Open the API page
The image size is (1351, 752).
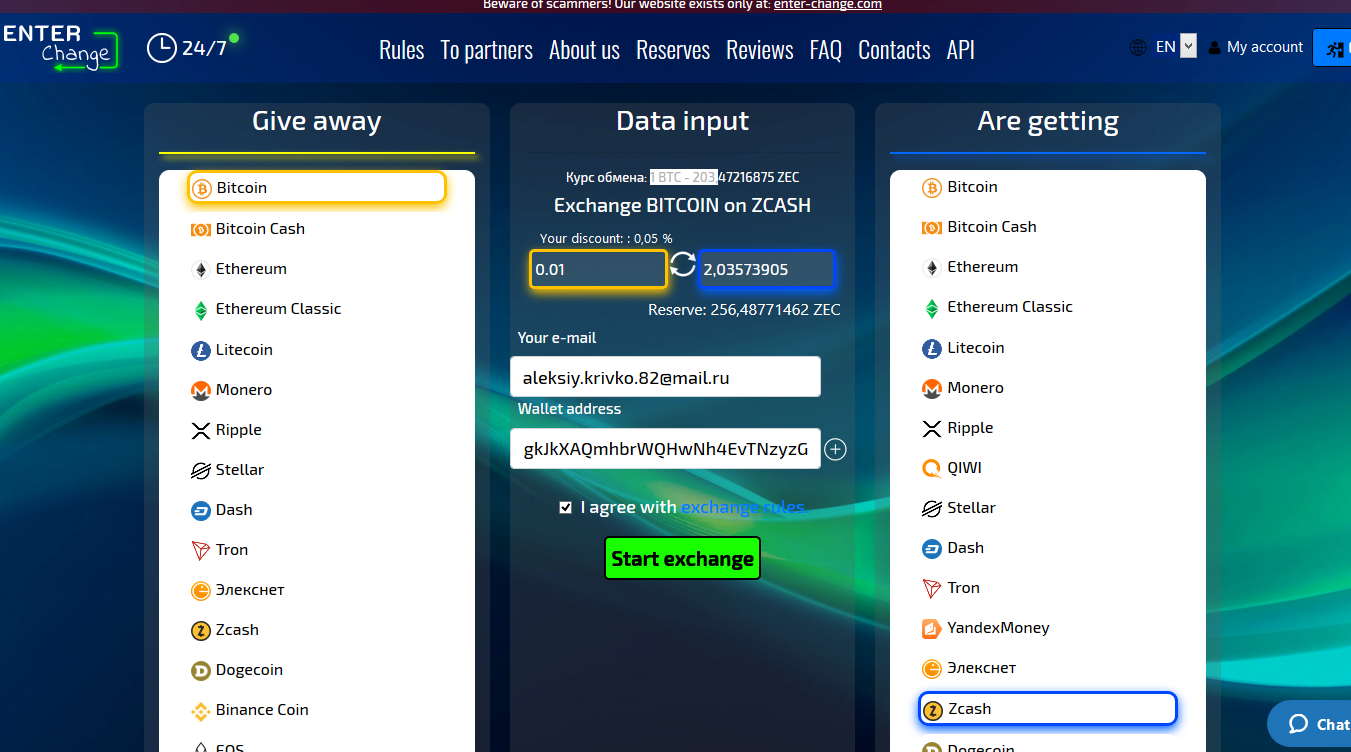(x=961, y=50)
